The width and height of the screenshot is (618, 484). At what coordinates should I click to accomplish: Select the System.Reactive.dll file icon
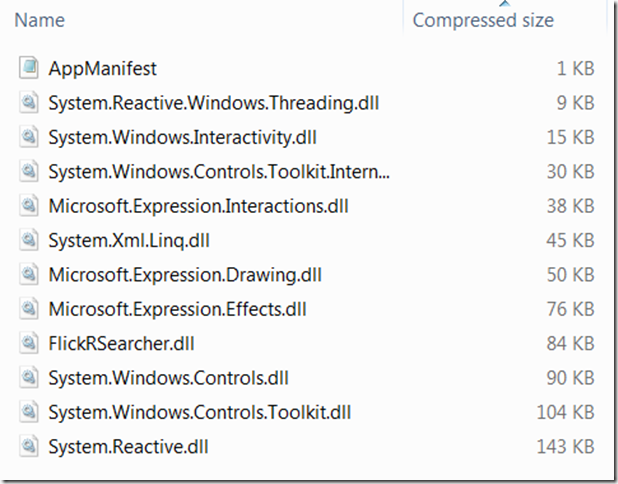[29, 446]
